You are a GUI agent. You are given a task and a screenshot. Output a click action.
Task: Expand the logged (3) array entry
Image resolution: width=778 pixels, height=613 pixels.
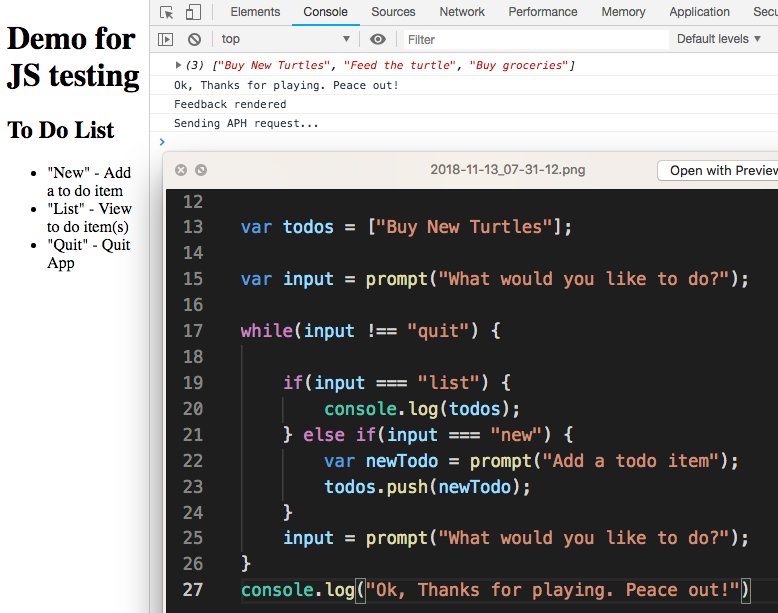point(178,65)
